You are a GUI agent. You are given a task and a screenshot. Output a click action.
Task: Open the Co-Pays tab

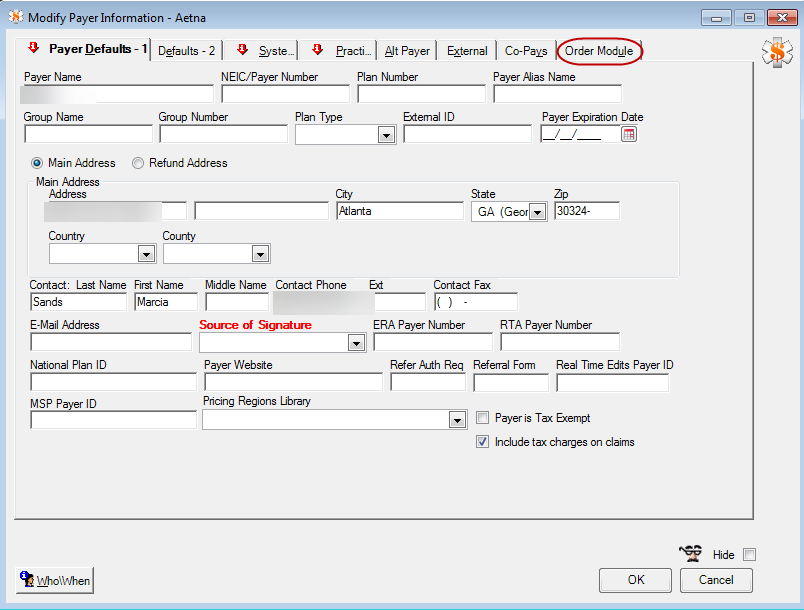526,51
